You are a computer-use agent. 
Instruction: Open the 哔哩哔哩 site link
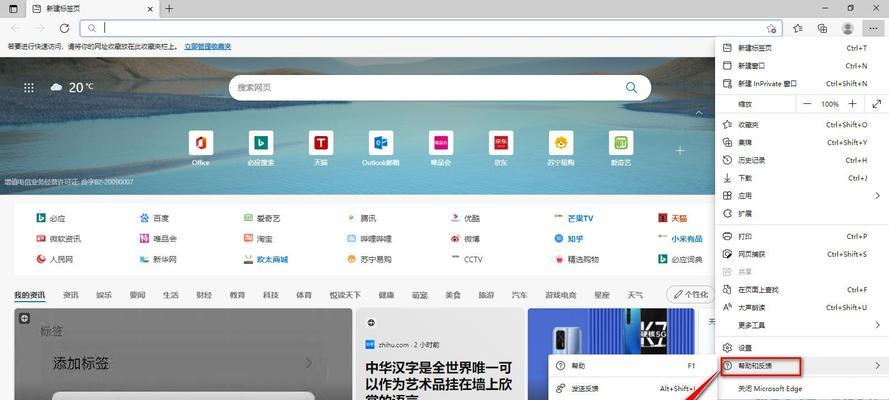(369, 239)
